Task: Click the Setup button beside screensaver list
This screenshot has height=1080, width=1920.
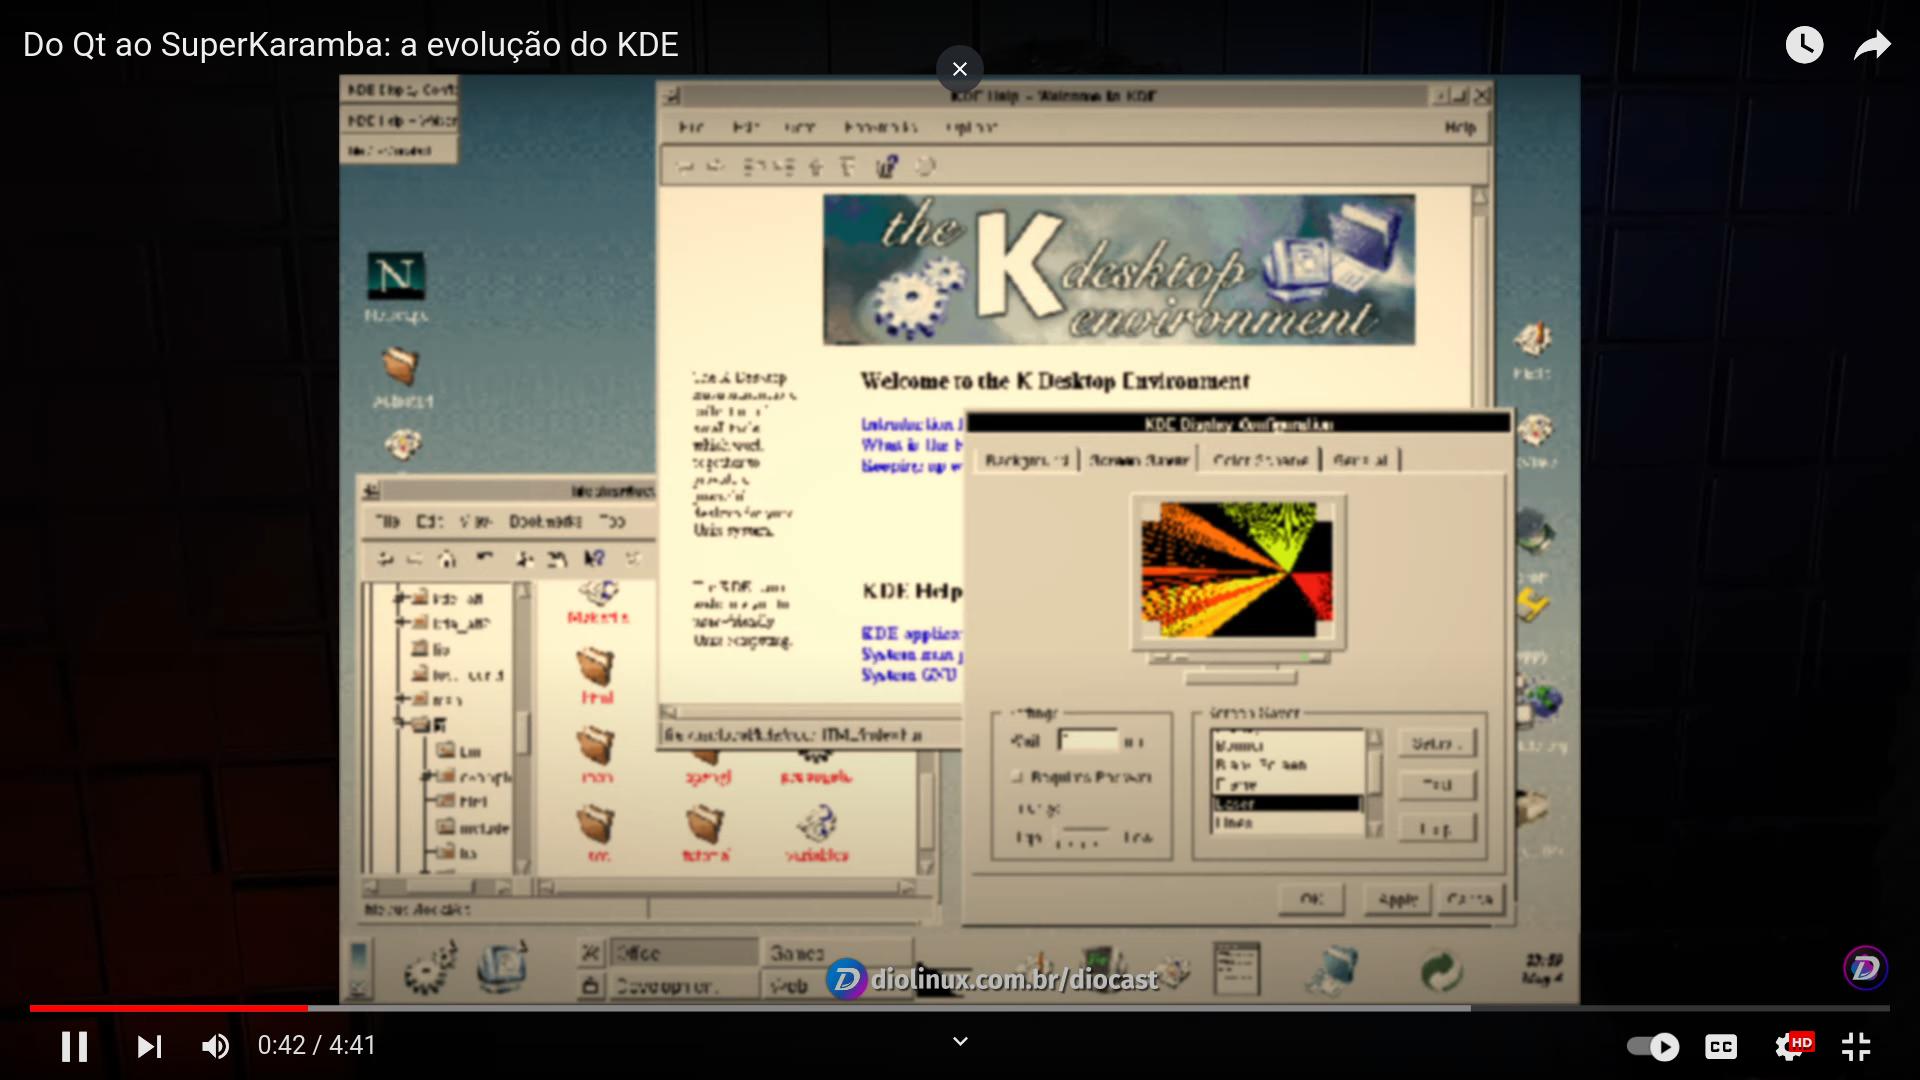Action: [x=1436, y=743]
